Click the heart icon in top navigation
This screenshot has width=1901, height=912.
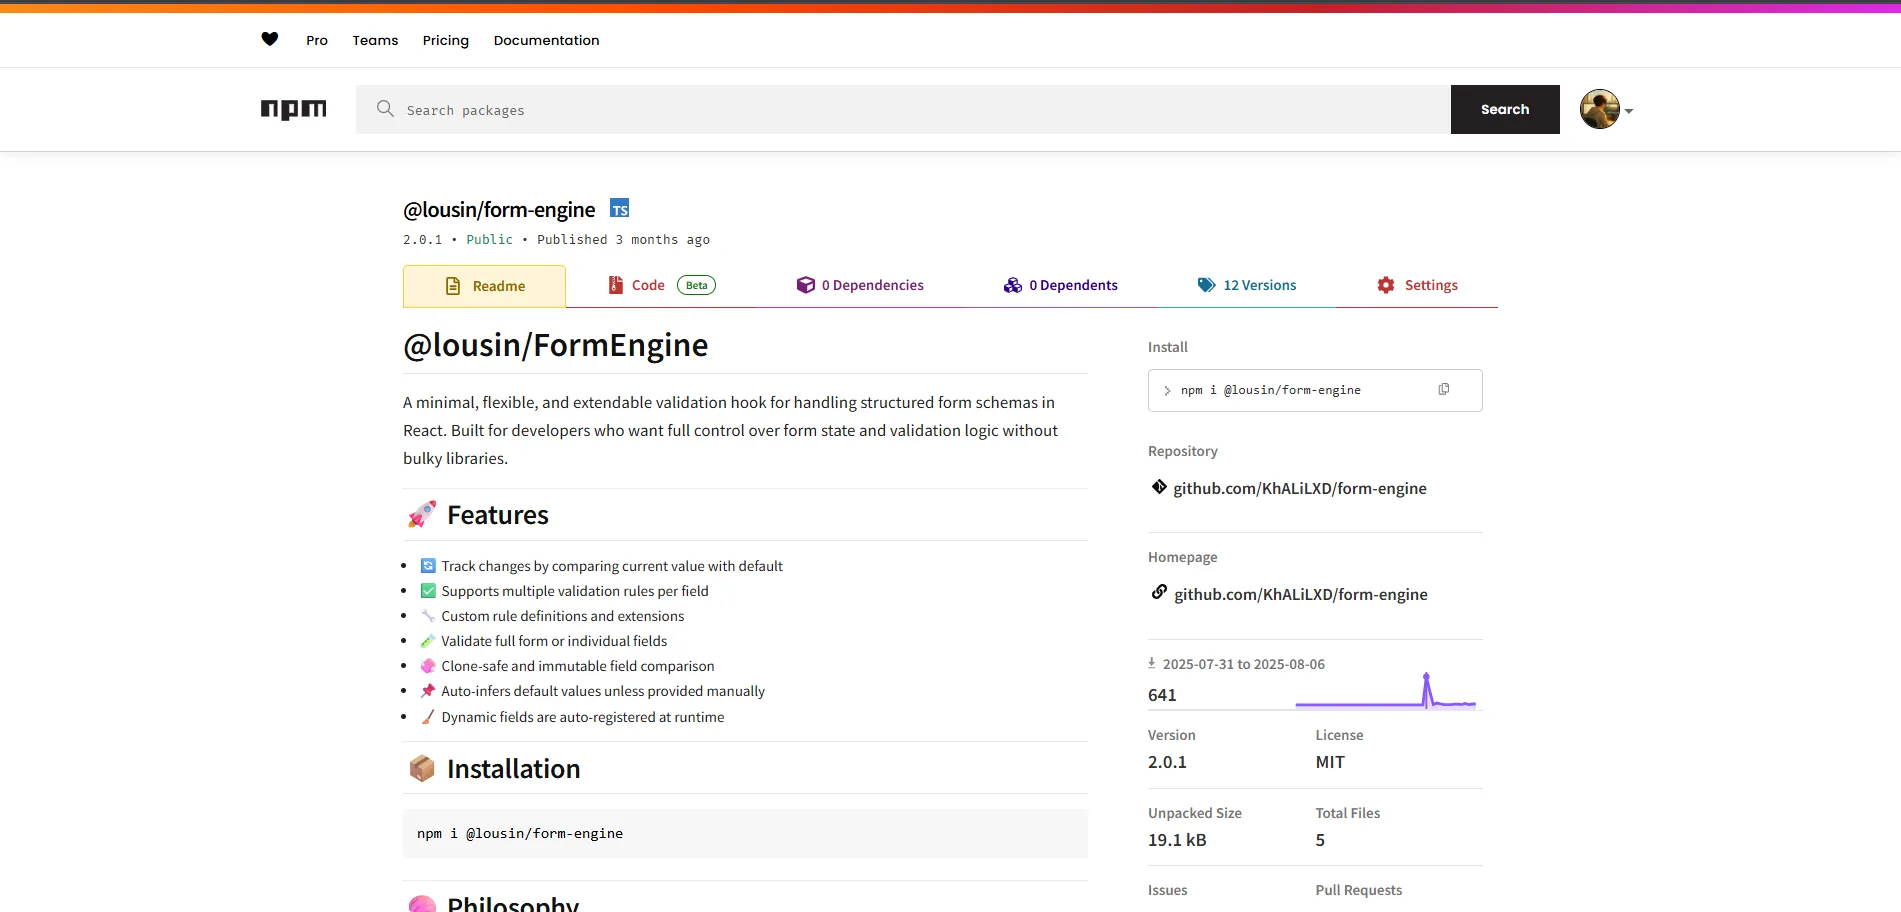[x=269, y=39]
